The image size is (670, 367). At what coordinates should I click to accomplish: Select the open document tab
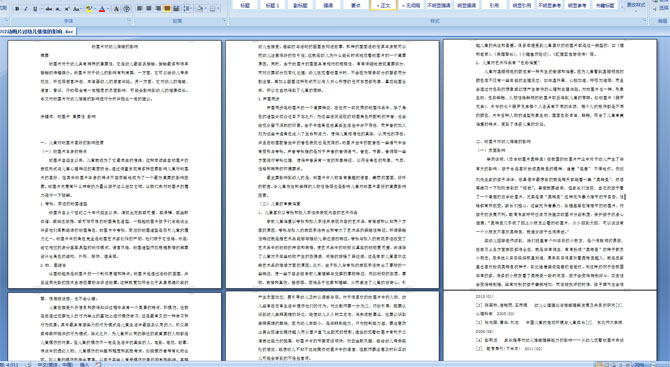pyautogui.click(x=38, y=31)
